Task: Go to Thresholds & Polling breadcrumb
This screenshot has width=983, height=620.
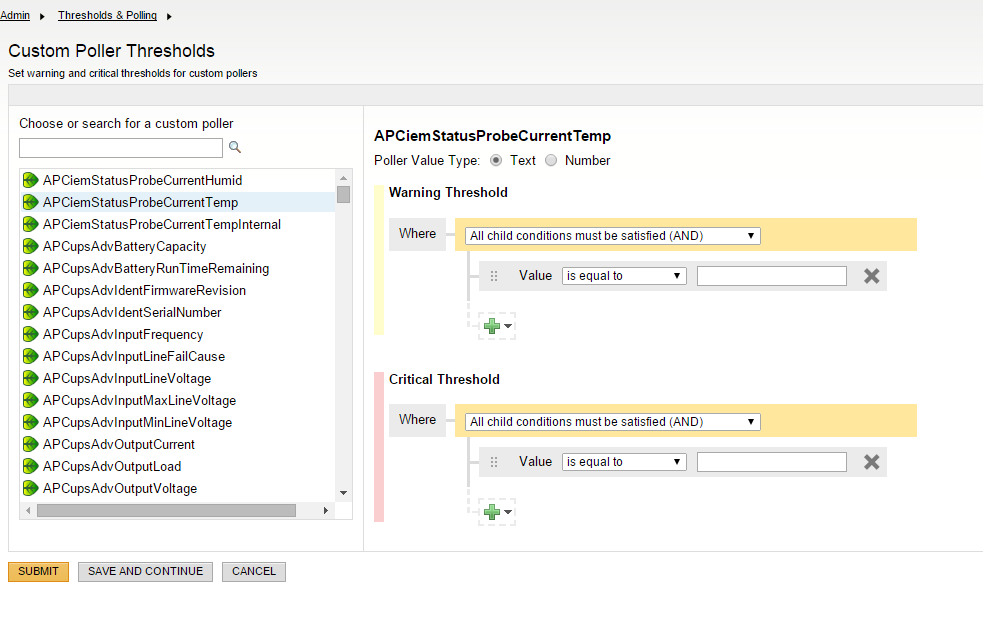Action: point(105,16)
